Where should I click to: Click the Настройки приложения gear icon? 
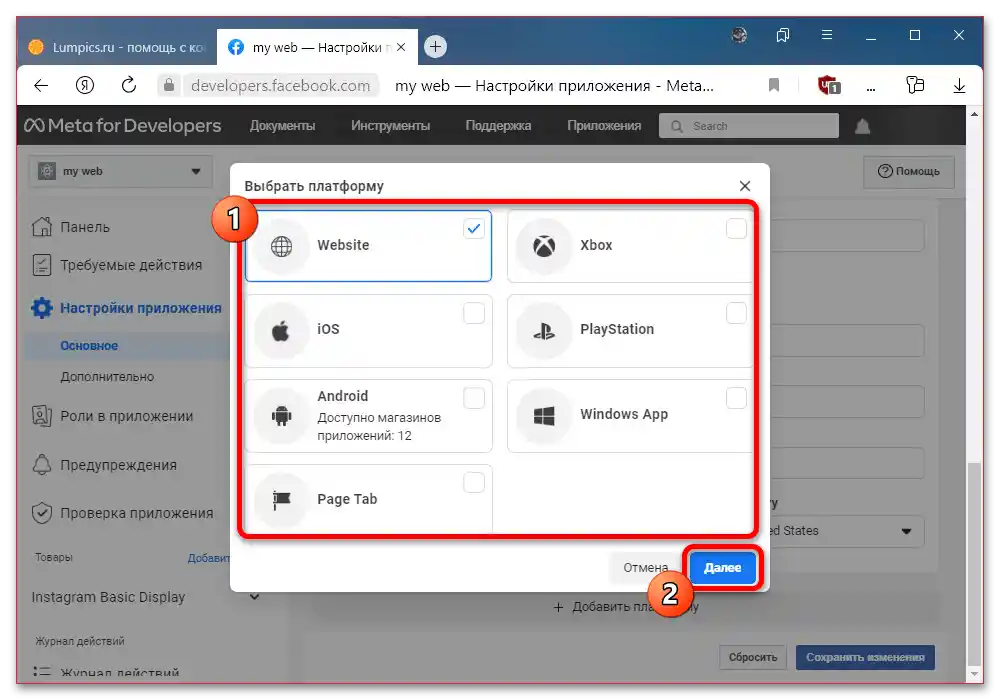point(41,308)
